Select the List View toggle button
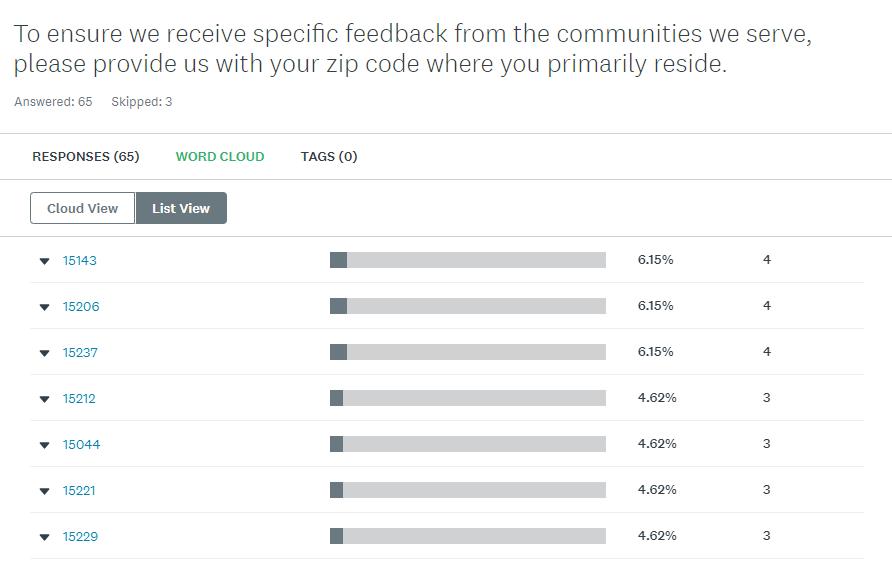This screenshot has height=567, width=892. tap(181, 208)
